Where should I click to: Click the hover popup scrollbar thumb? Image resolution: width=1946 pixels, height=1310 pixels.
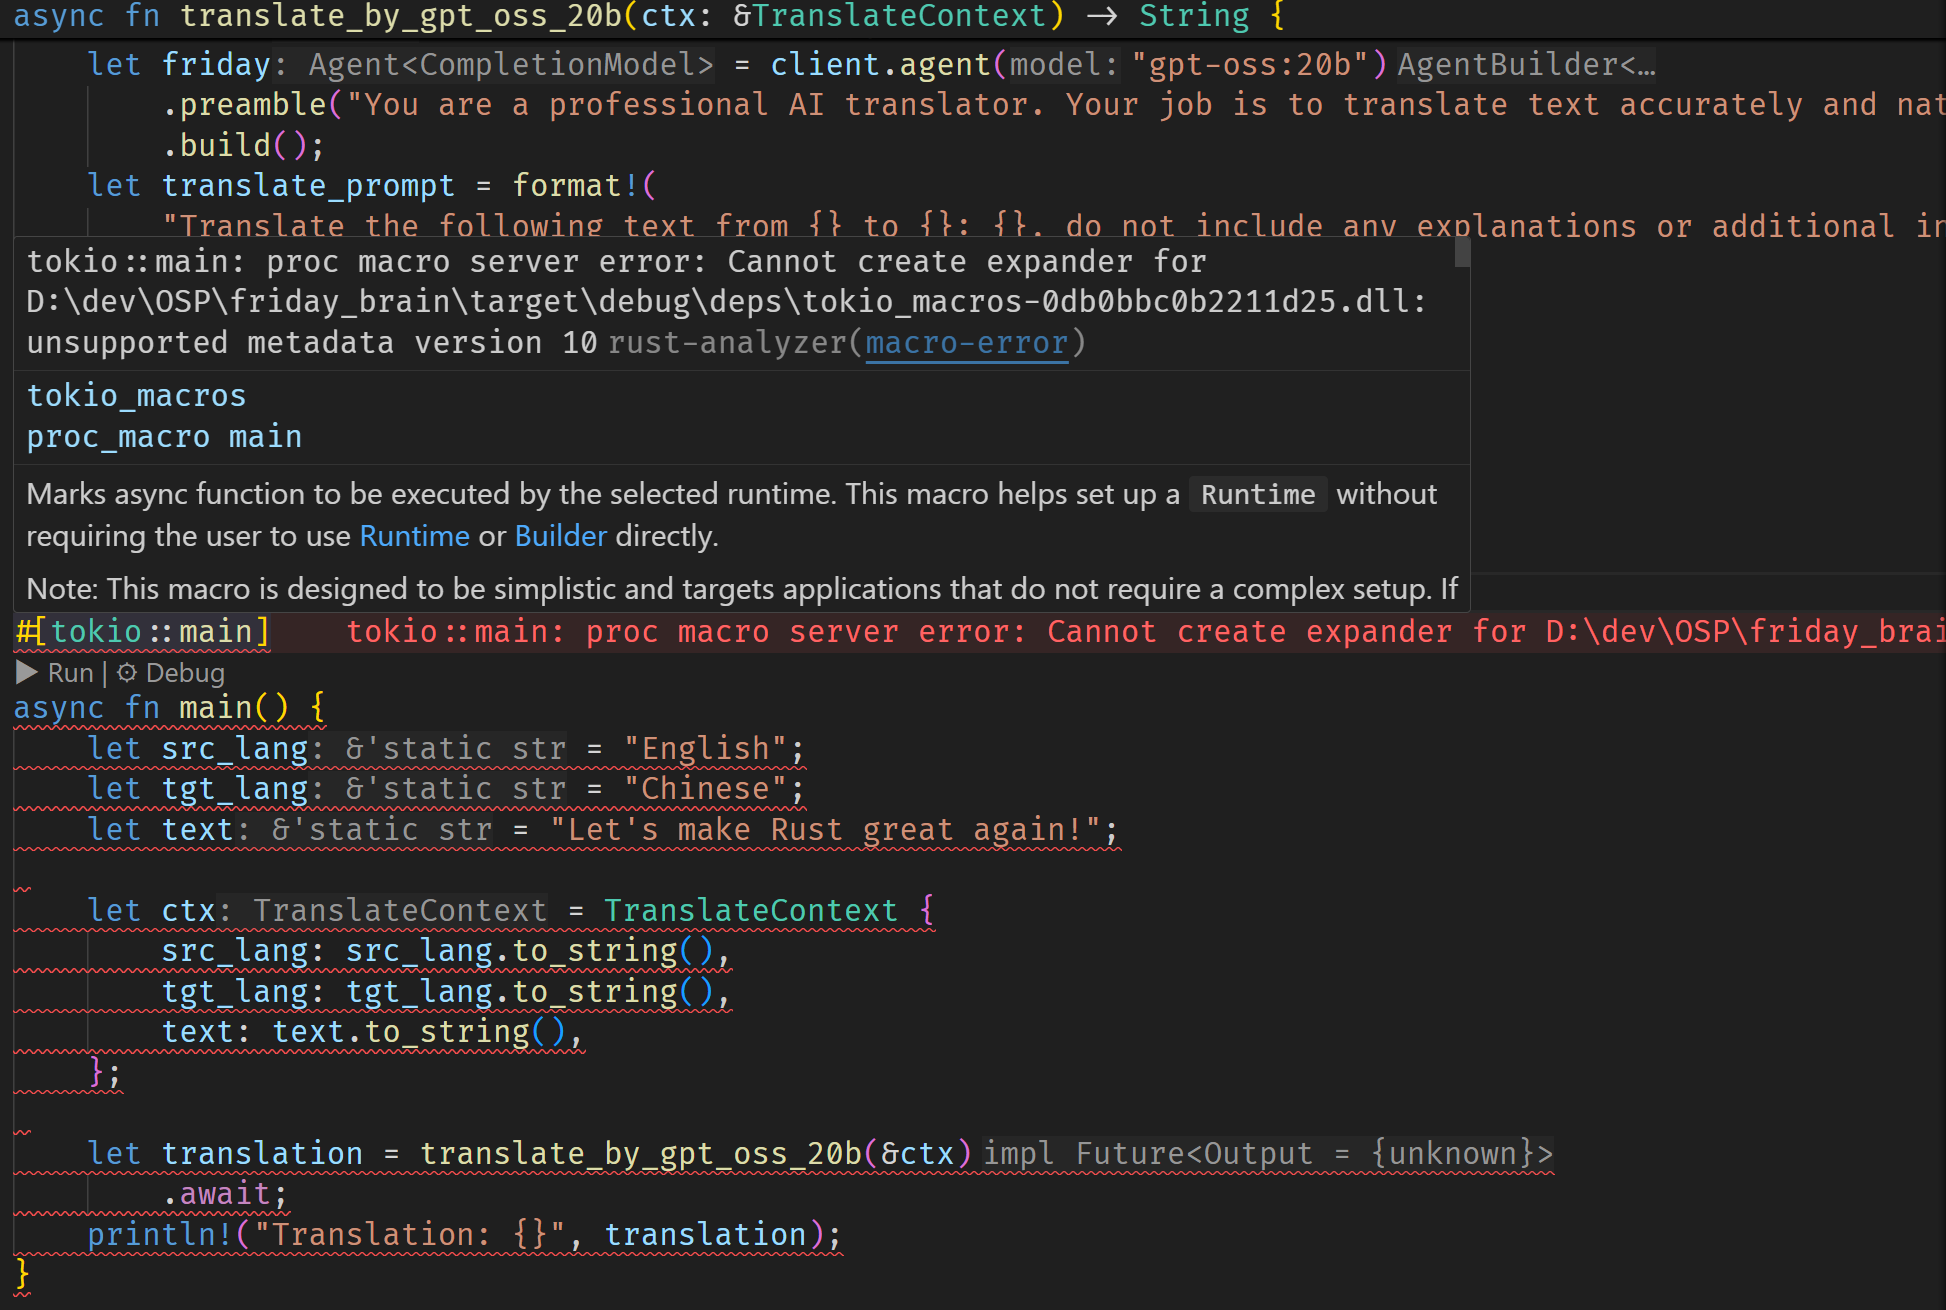coord(1462,252)
